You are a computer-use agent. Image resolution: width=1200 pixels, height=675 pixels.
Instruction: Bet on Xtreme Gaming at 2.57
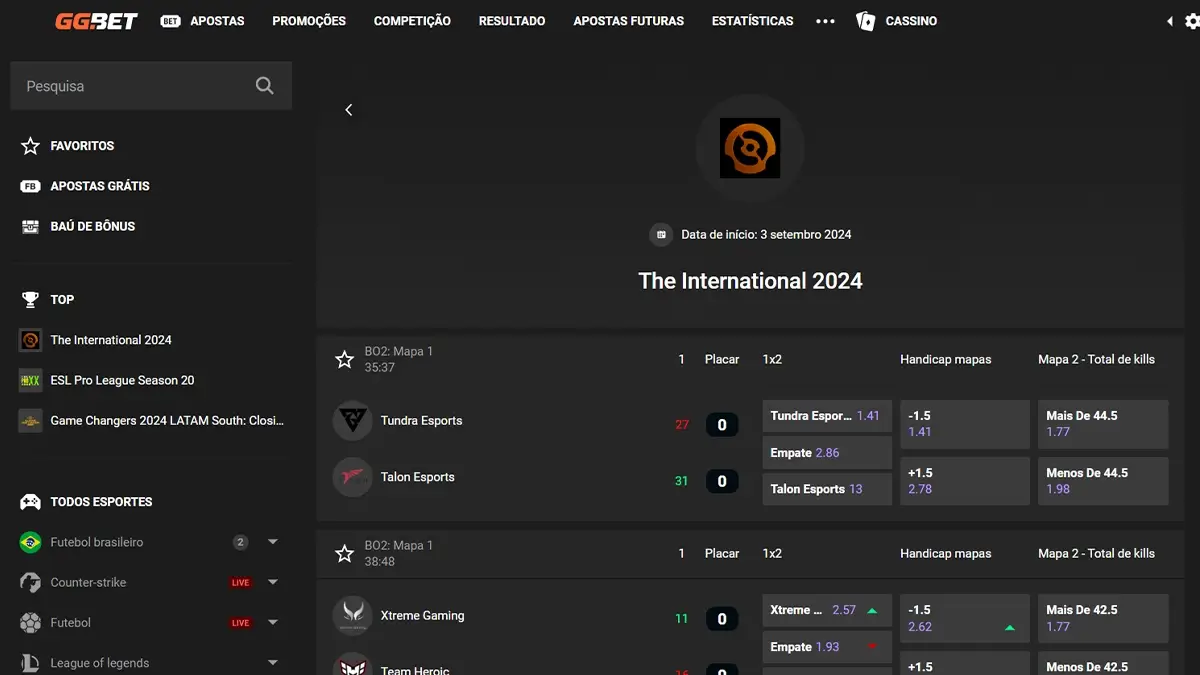(x=827, y=610)
